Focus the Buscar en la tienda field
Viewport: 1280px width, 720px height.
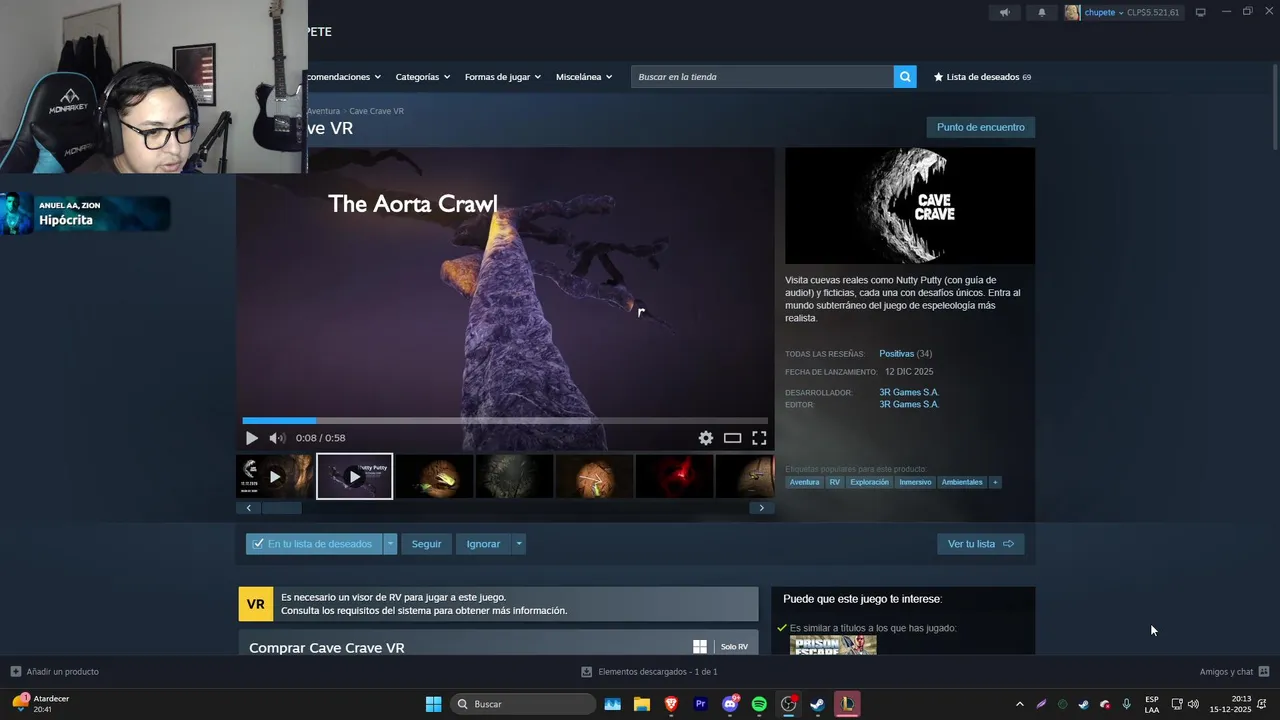coord(762,77)
